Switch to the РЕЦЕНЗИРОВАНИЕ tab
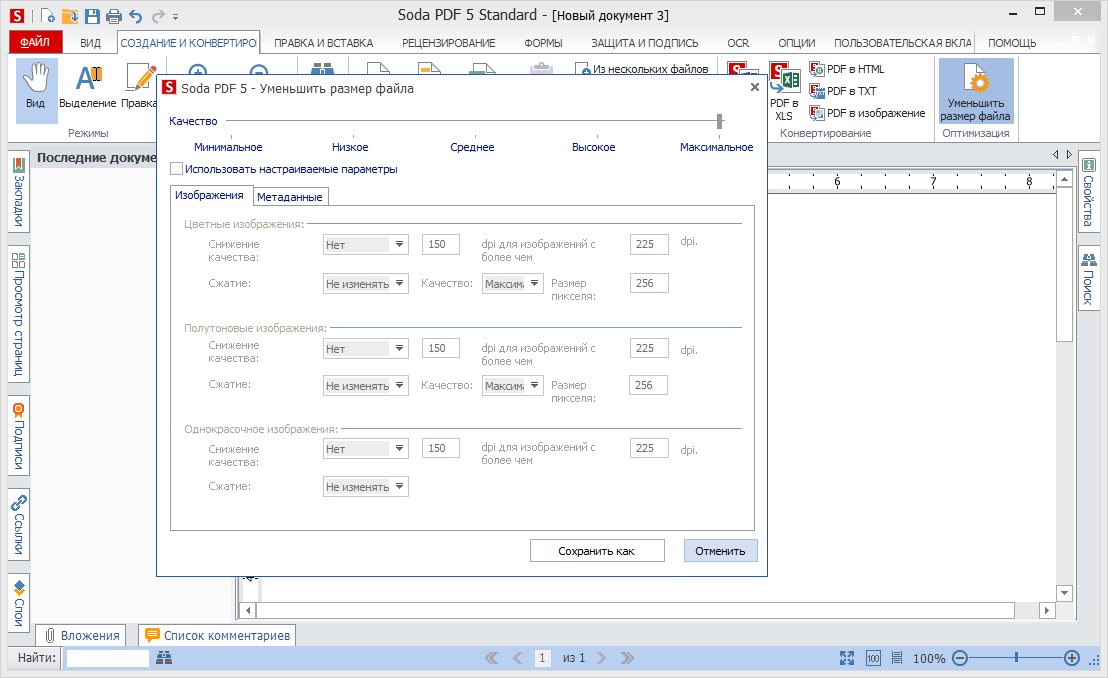 tap(449, 43)
